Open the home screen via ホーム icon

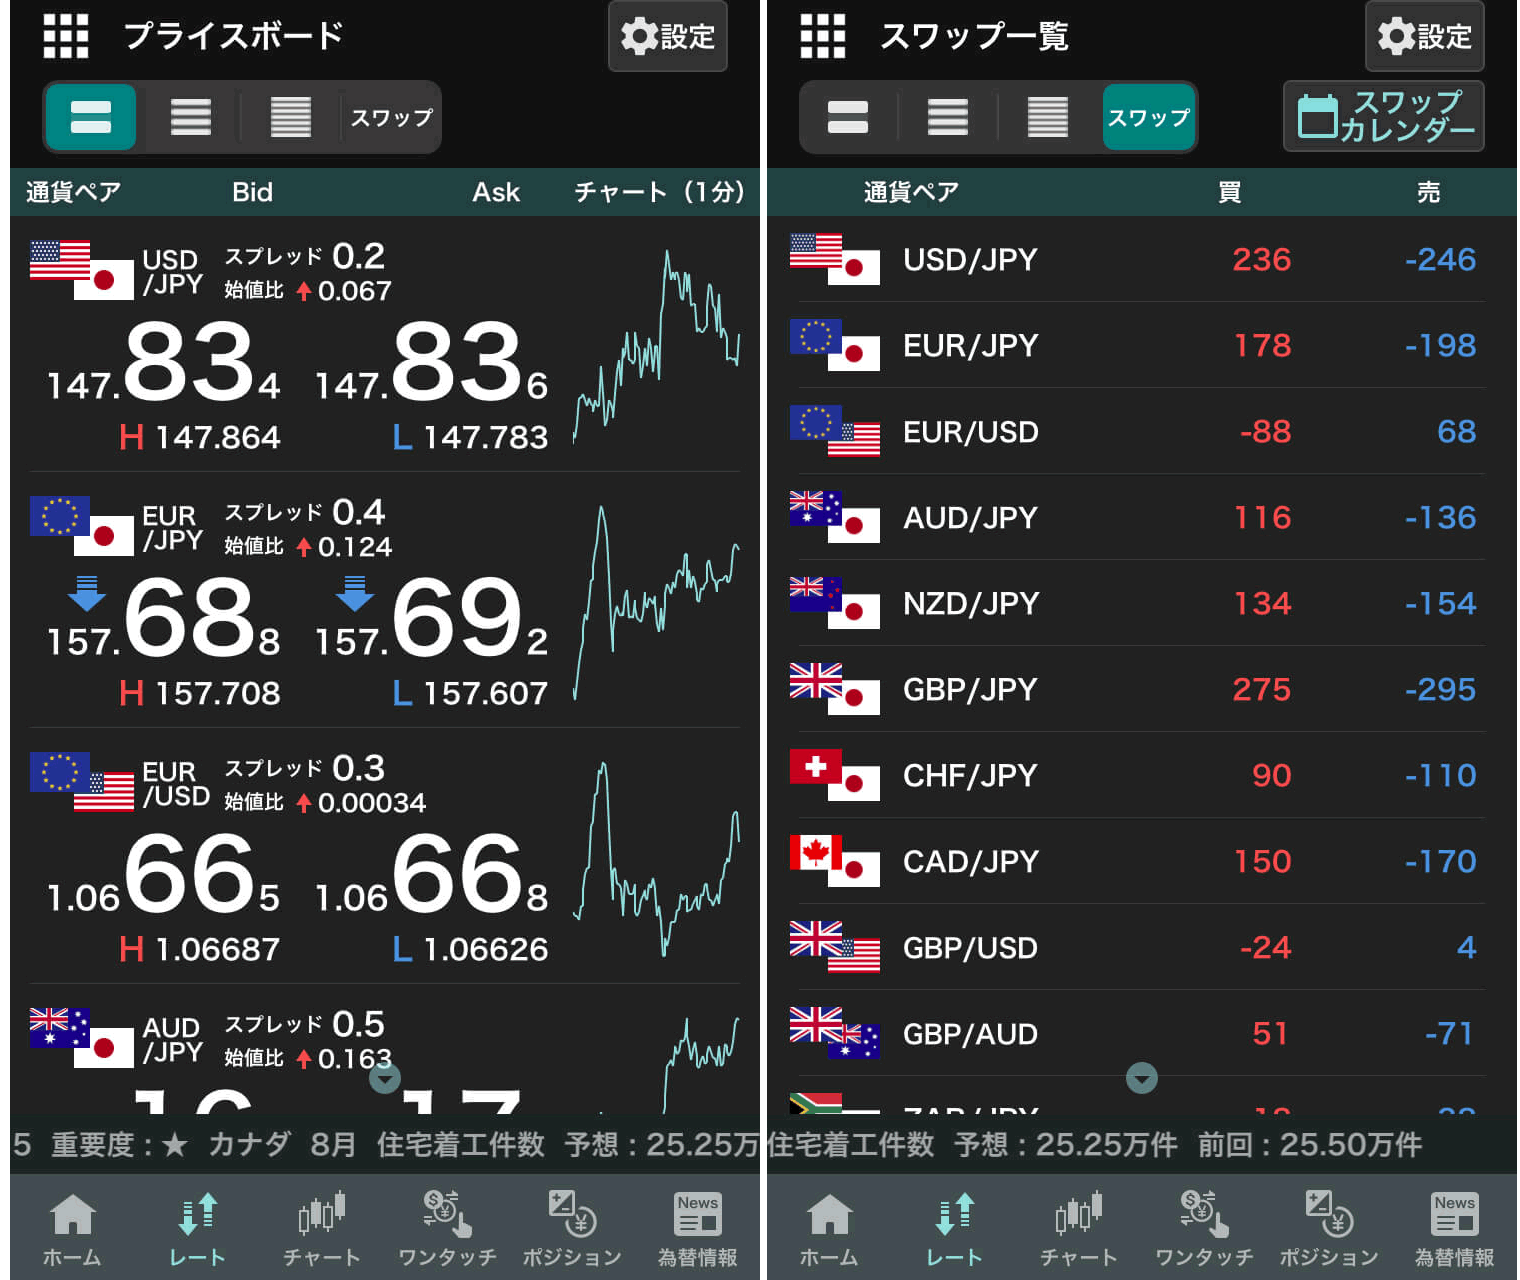(x=72, y=1225)
